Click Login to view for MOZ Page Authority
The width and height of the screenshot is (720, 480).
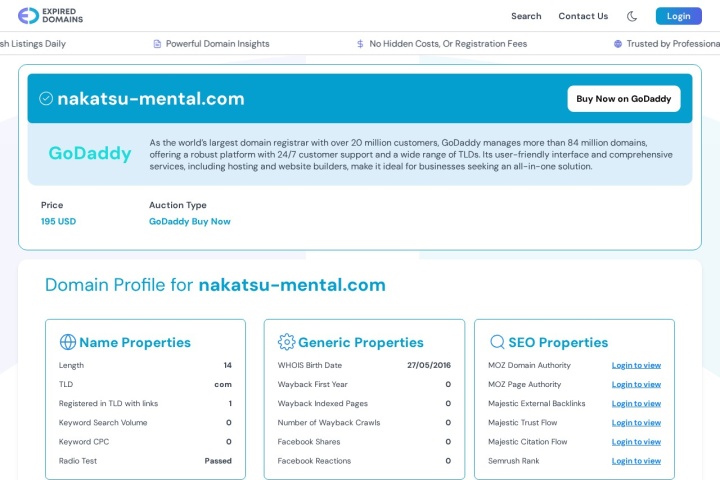tap(636, 384)
